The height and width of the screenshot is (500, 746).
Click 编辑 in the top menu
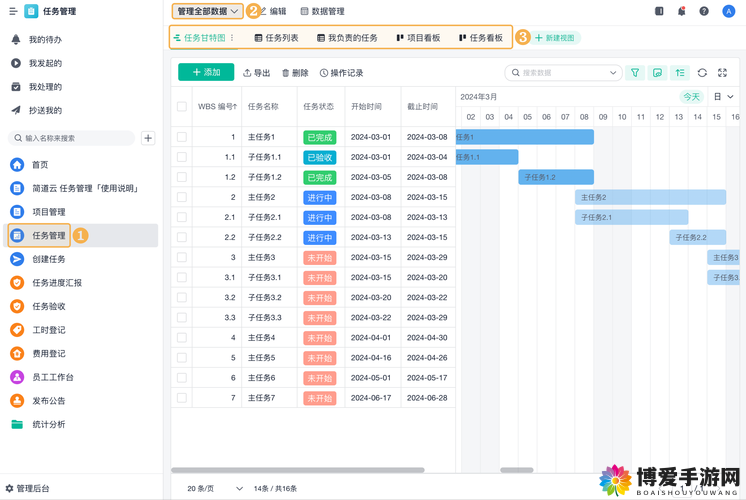273,11
